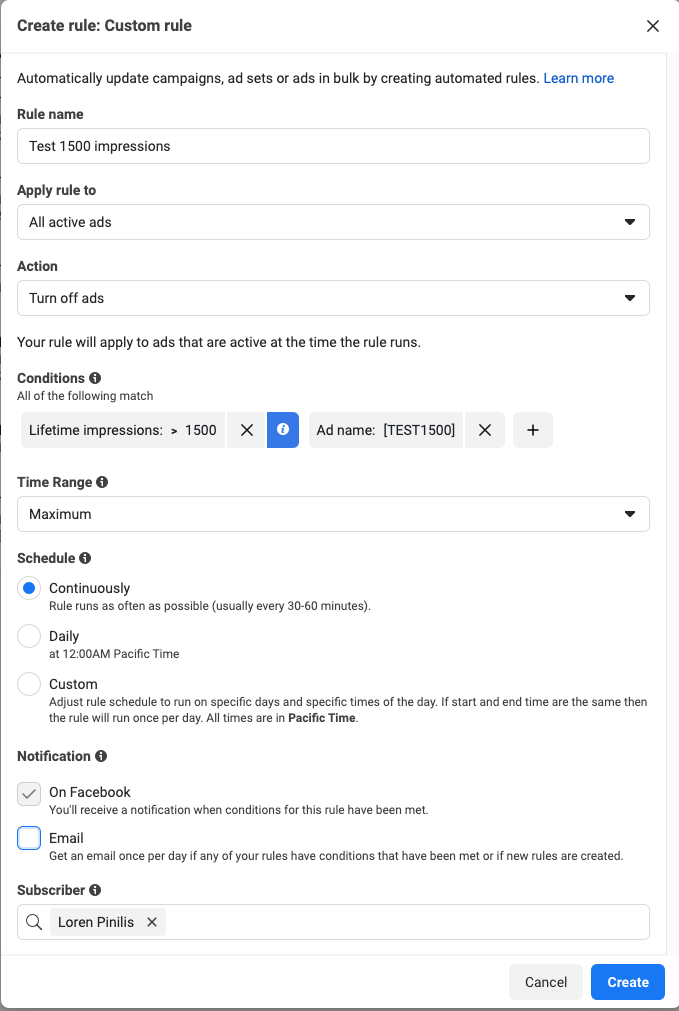The width and height of the screenshot is (679, 1011).
Task: Show info tooltip next to Conditions heading
Action: (95, 378)
